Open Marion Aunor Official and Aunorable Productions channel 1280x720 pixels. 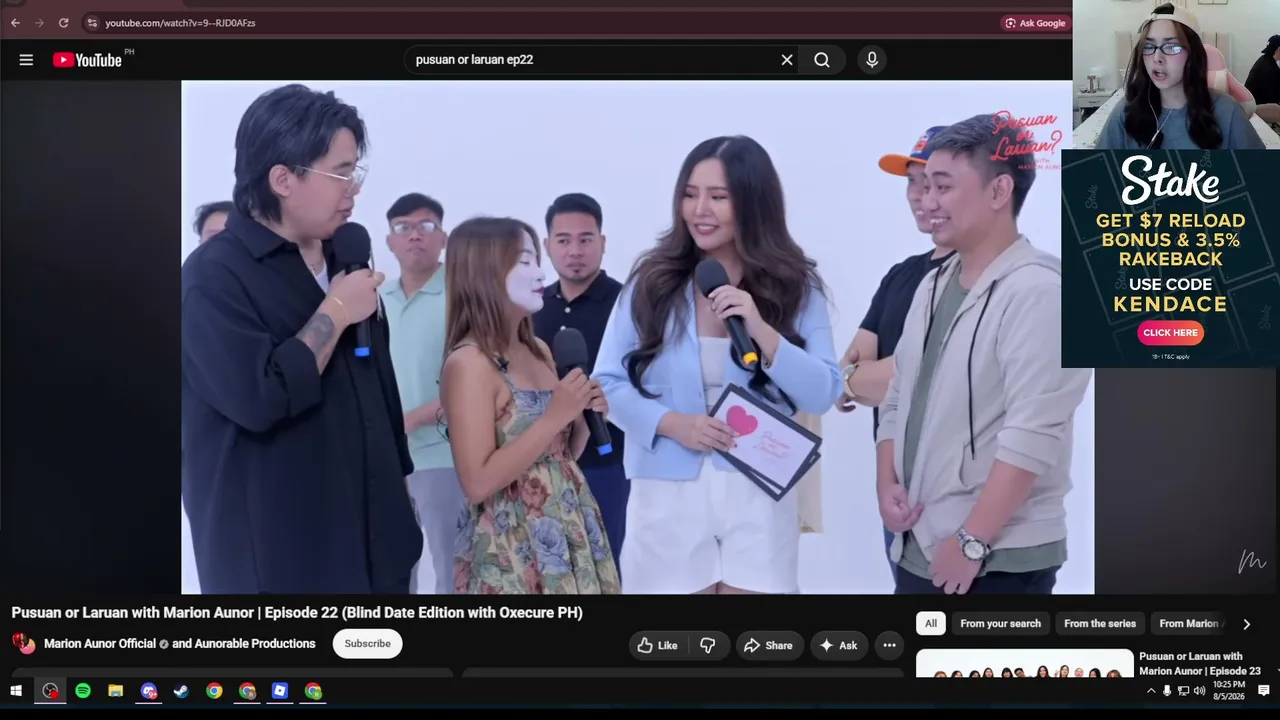[x=180, y=644]
